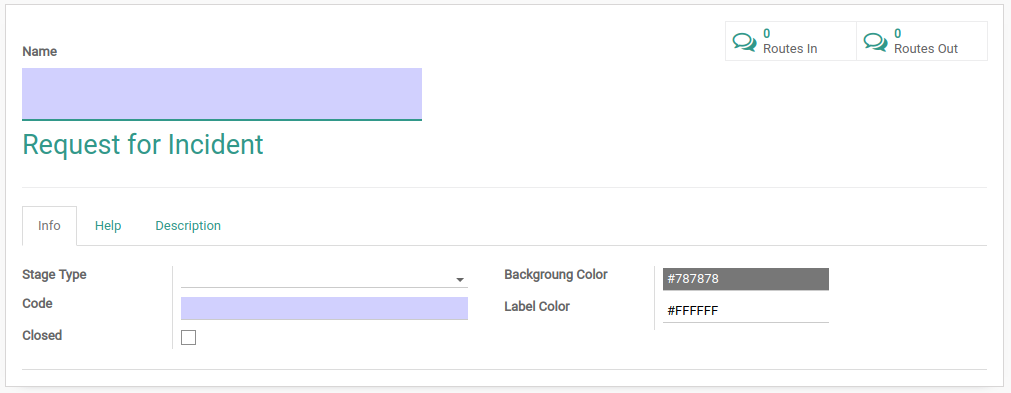
Task: Click the Routes In zero counter
Action: (x=767, y=34)
